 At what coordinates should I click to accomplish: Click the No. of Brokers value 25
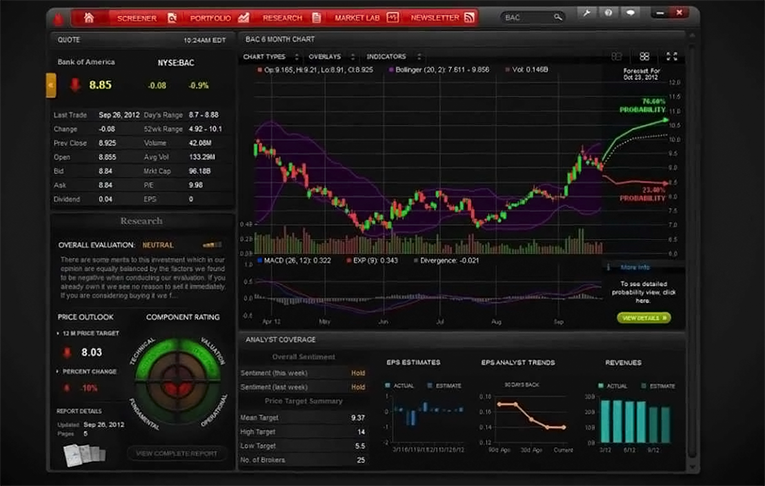tap(361, 460)
